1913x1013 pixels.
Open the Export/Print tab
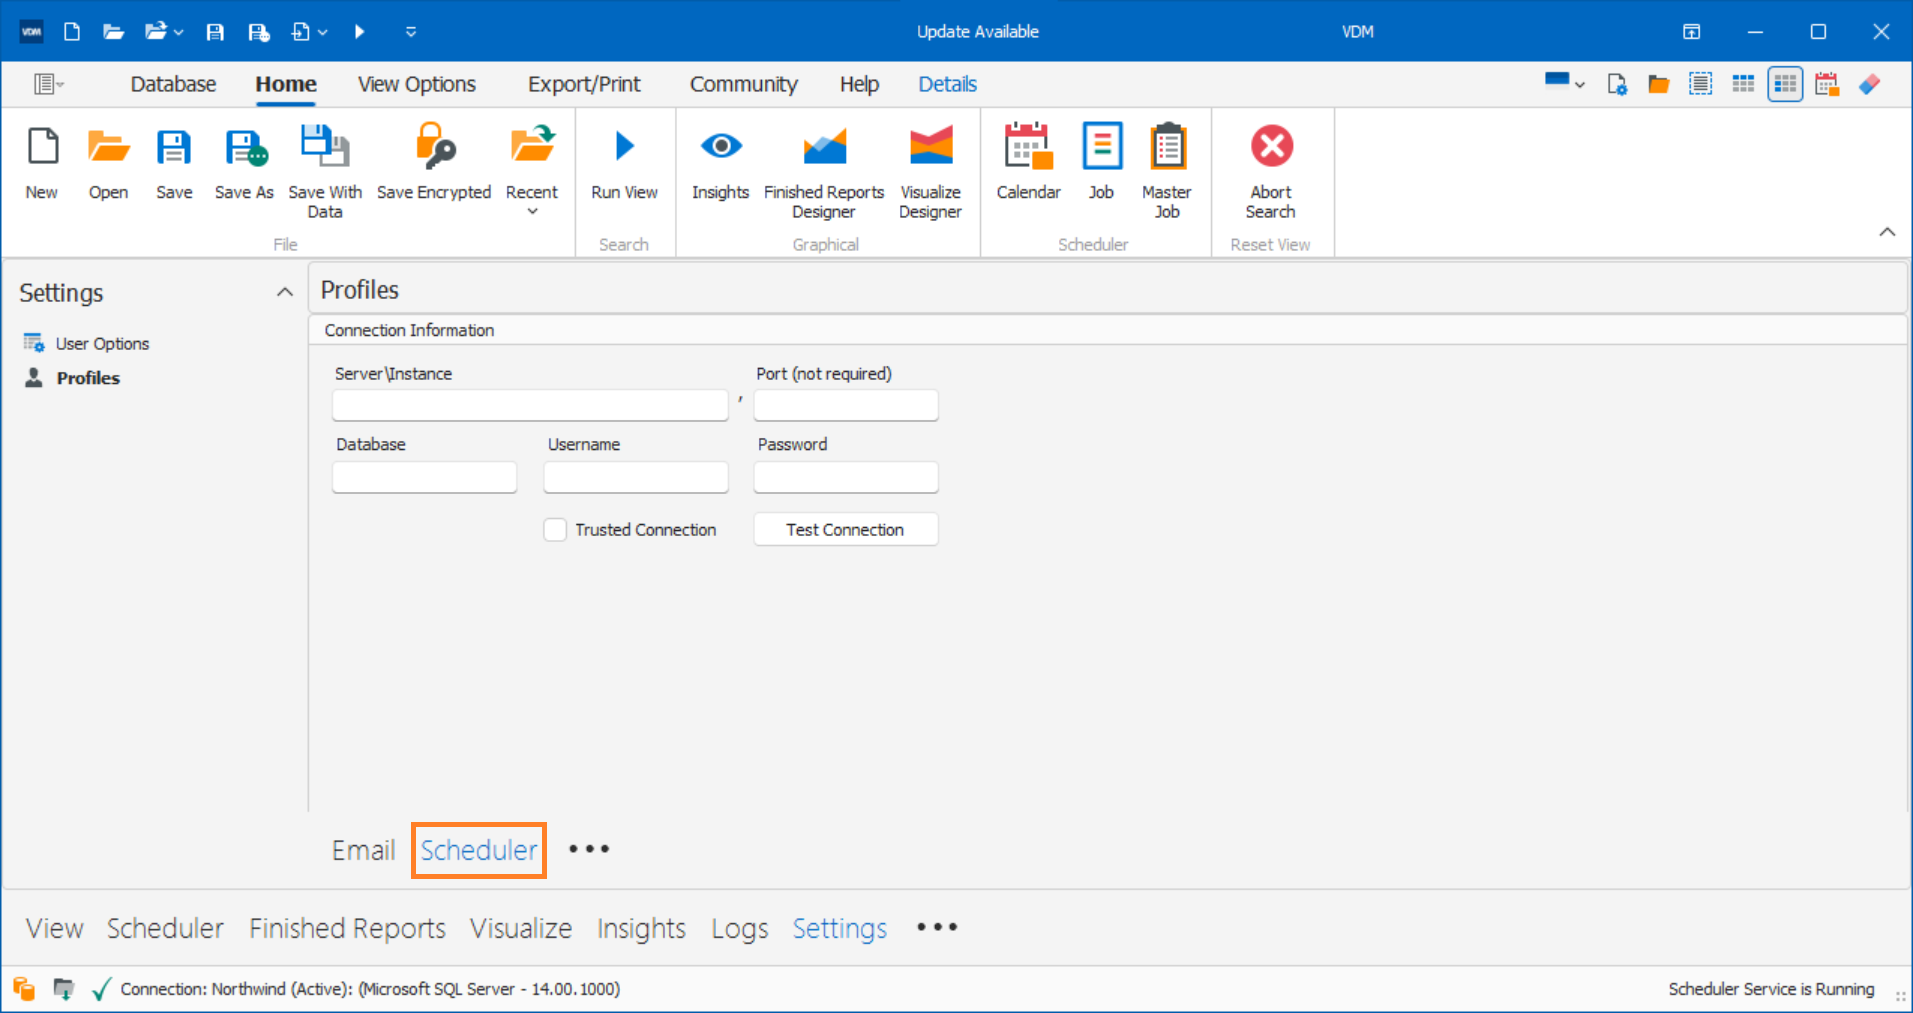(584, 84)
